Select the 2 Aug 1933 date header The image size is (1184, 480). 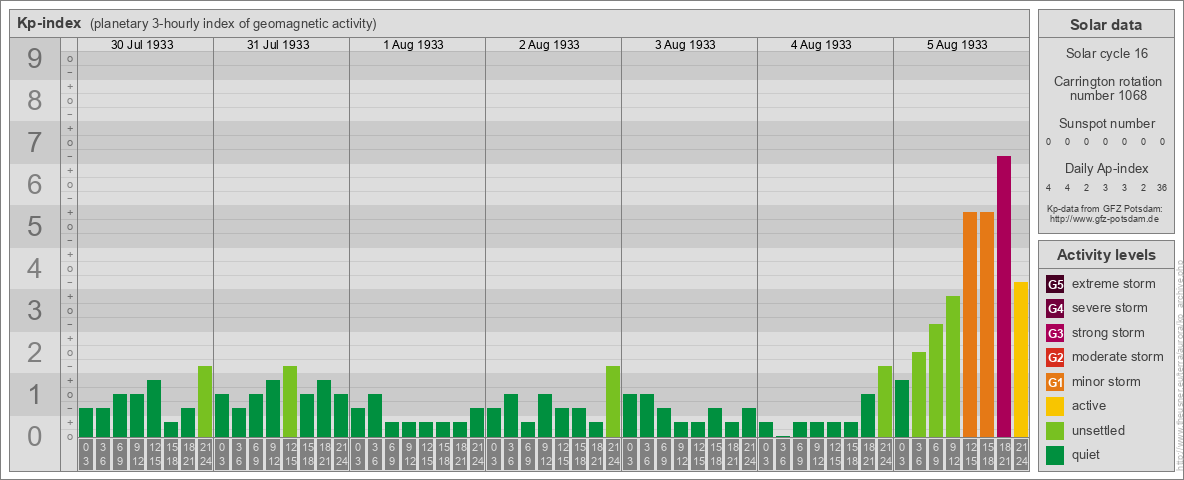tap(550, 45)
